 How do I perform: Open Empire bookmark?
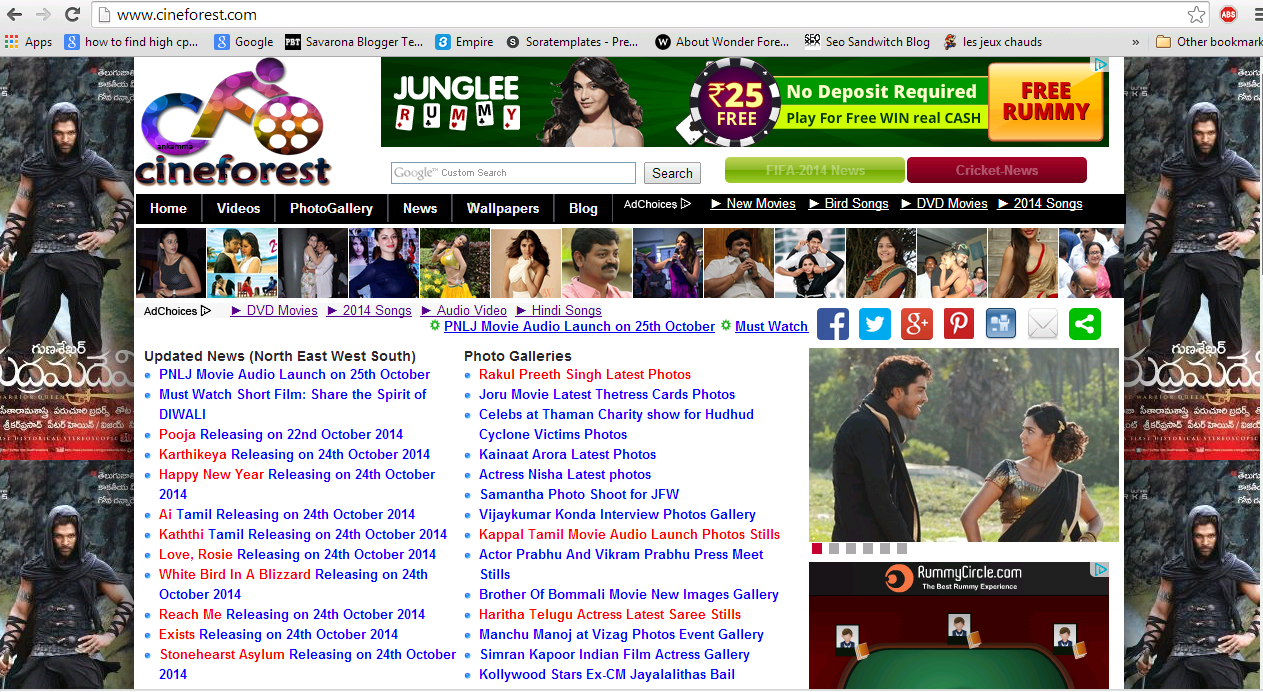465,42
